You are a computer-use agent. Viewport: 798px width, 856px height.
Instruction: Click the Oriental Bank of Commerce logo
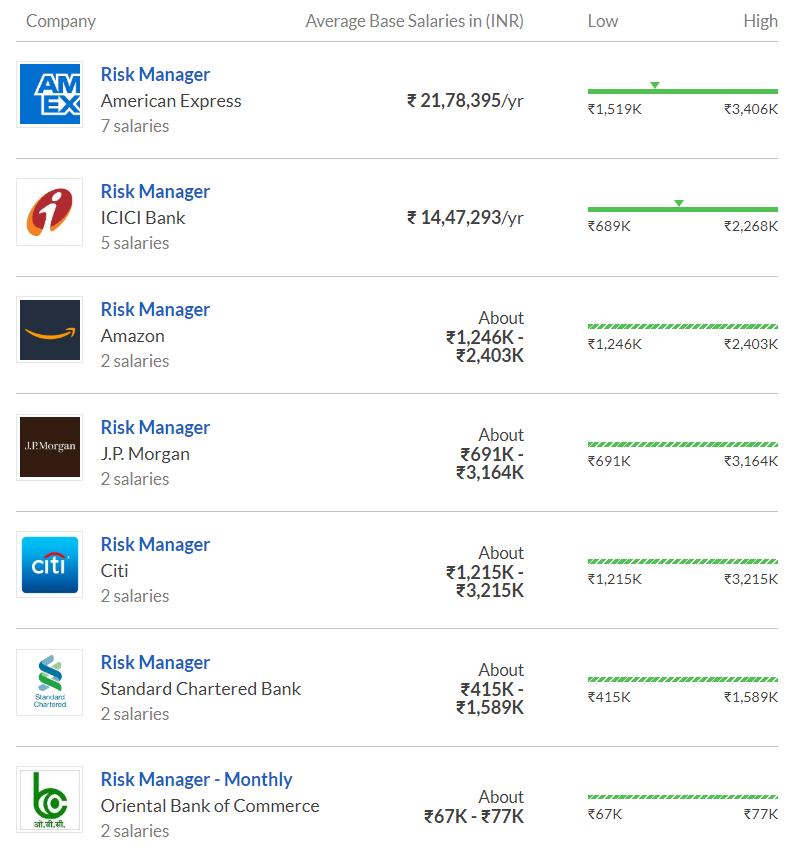(50, 800)
